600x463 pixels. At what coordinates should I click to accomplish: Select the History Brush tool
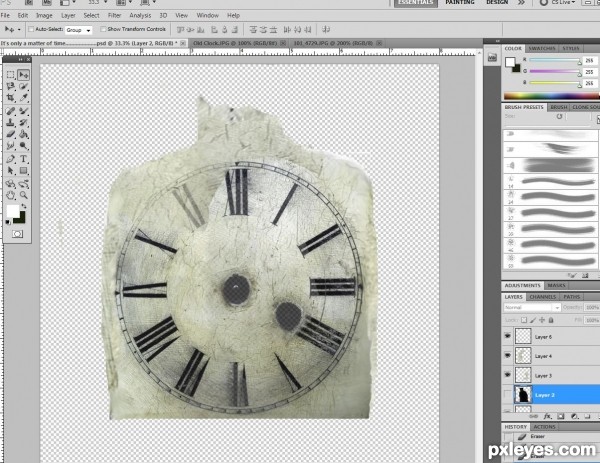click(23, 123)
